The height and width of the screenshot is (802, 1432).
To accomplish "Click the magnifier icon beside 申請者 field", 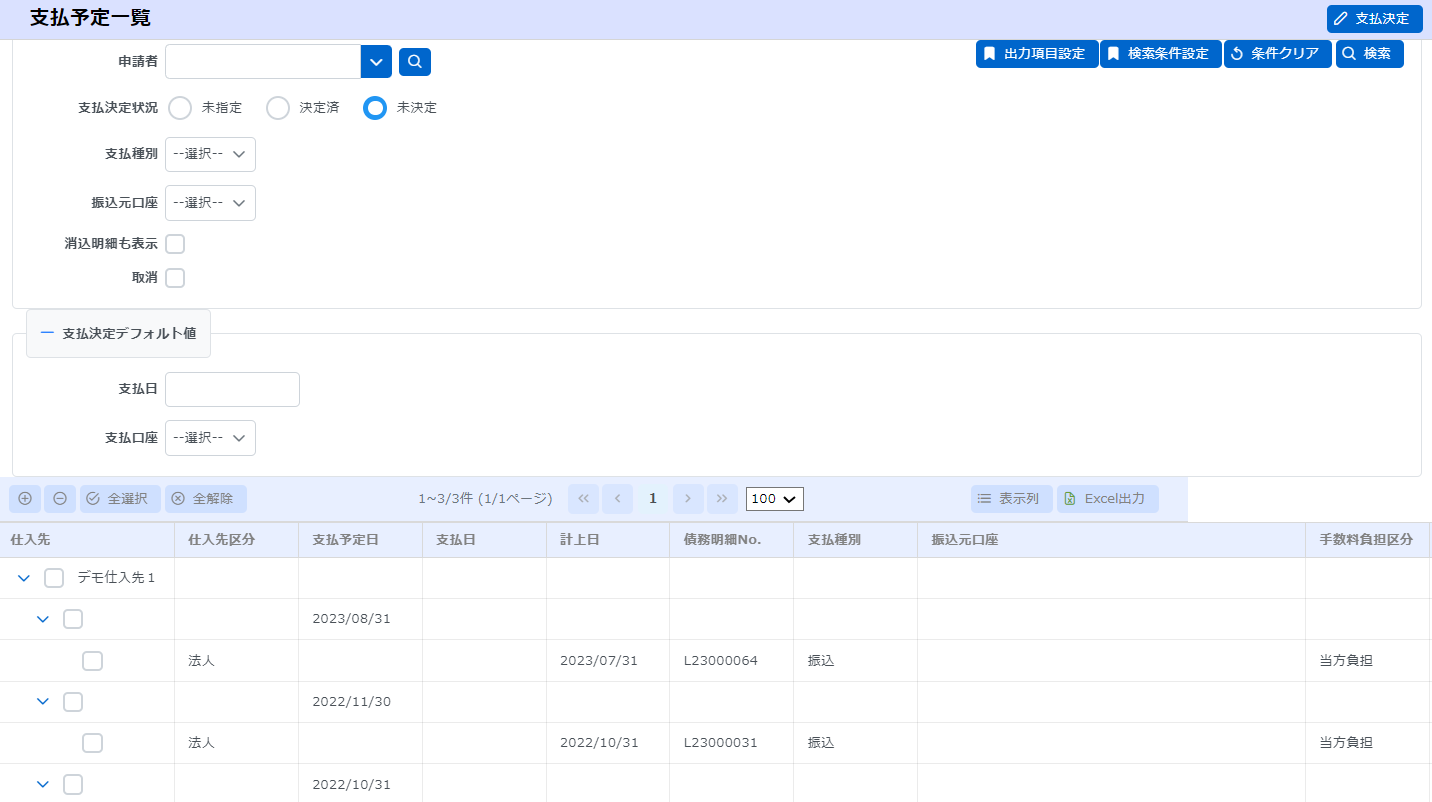I will coord(415,62).
